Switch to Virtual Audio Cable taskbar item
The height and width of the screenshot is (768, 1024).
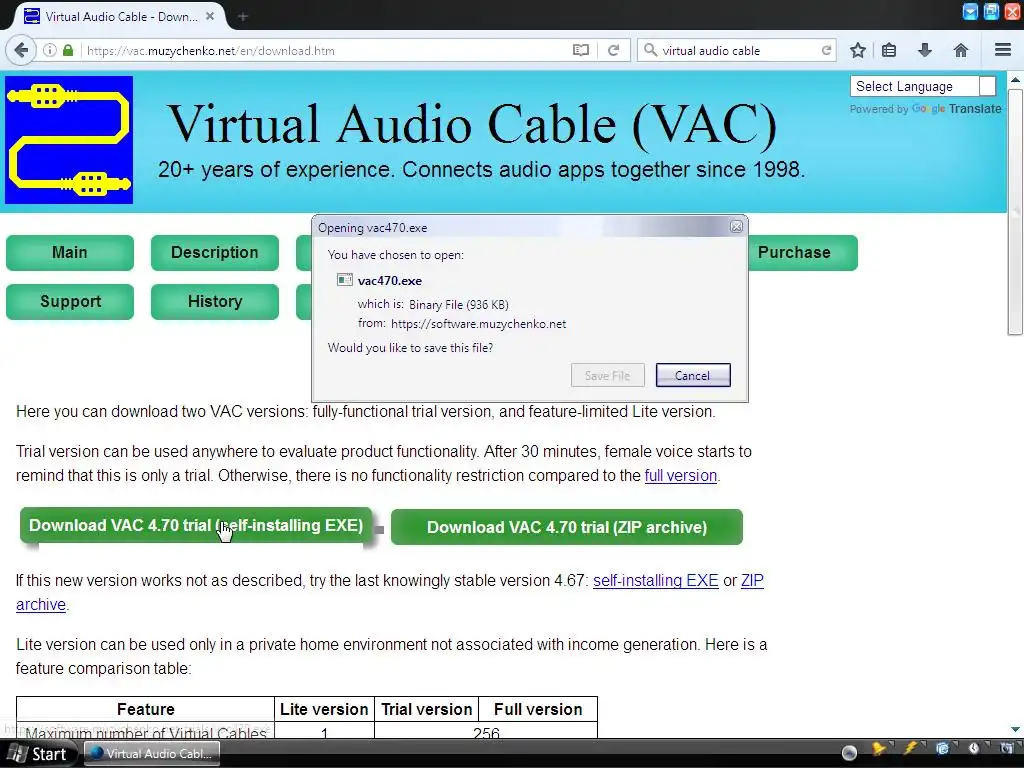pyautogui.click(x=152, y=754)
